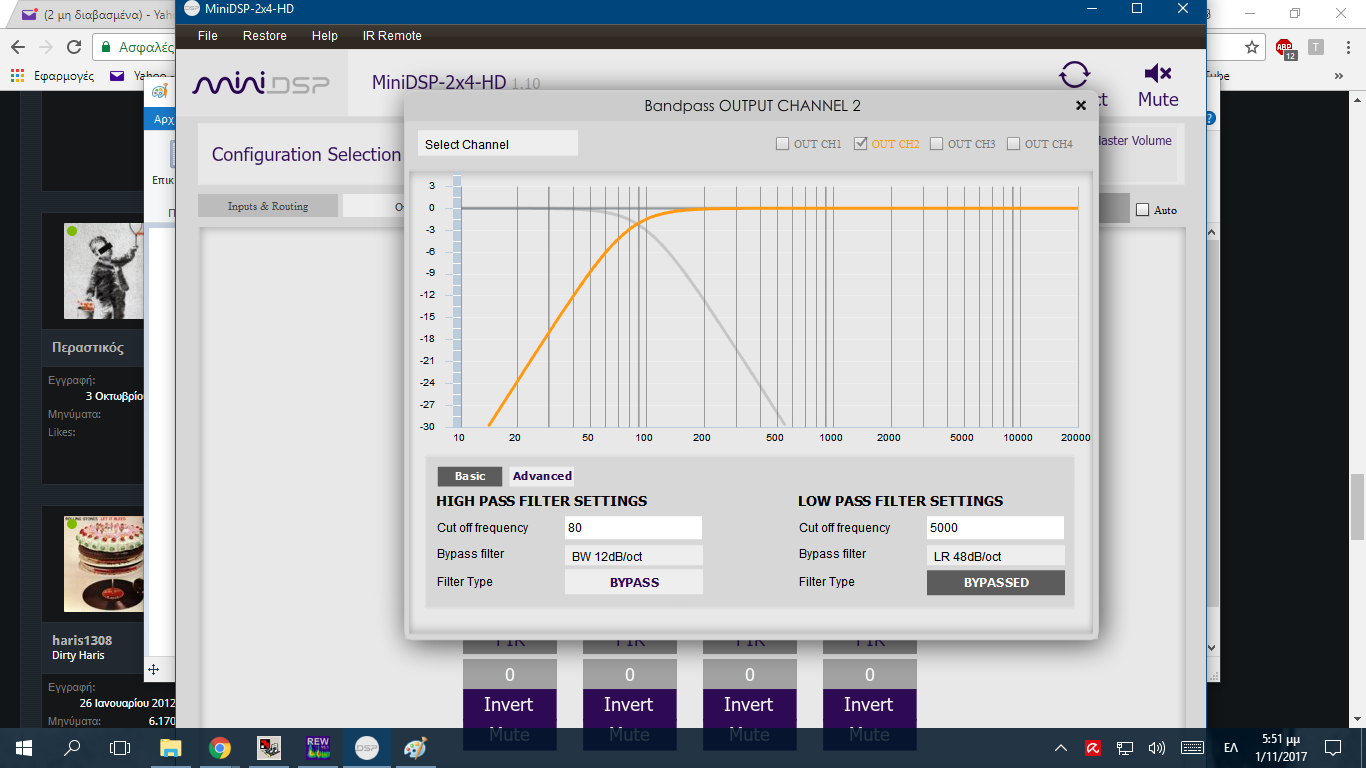The width and height of the screenshot is (1366, 768).
Task: Click the Adblock Plus extension icon
Action: pyautogui.click(x=1284, y=47)
